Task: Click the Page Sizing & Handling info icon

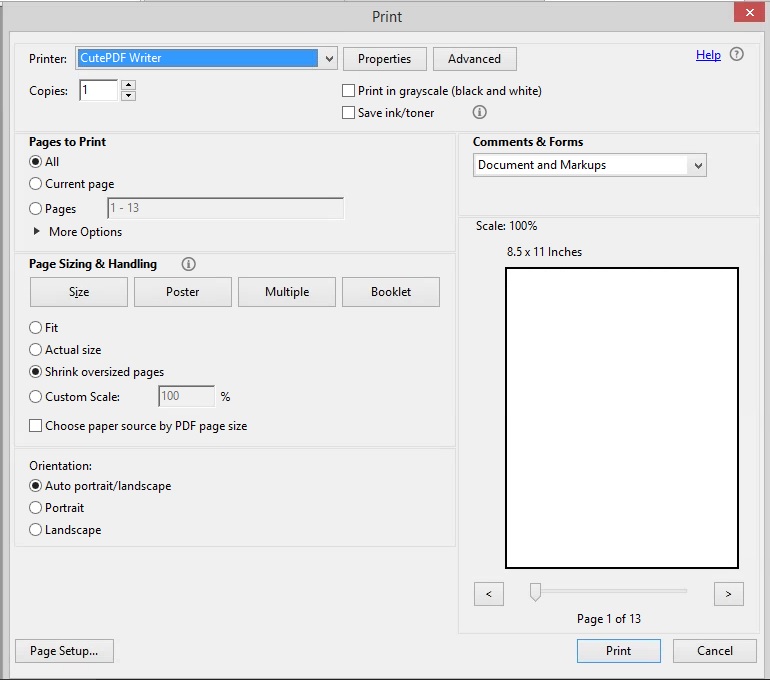Action: click(x=189, y=264)
